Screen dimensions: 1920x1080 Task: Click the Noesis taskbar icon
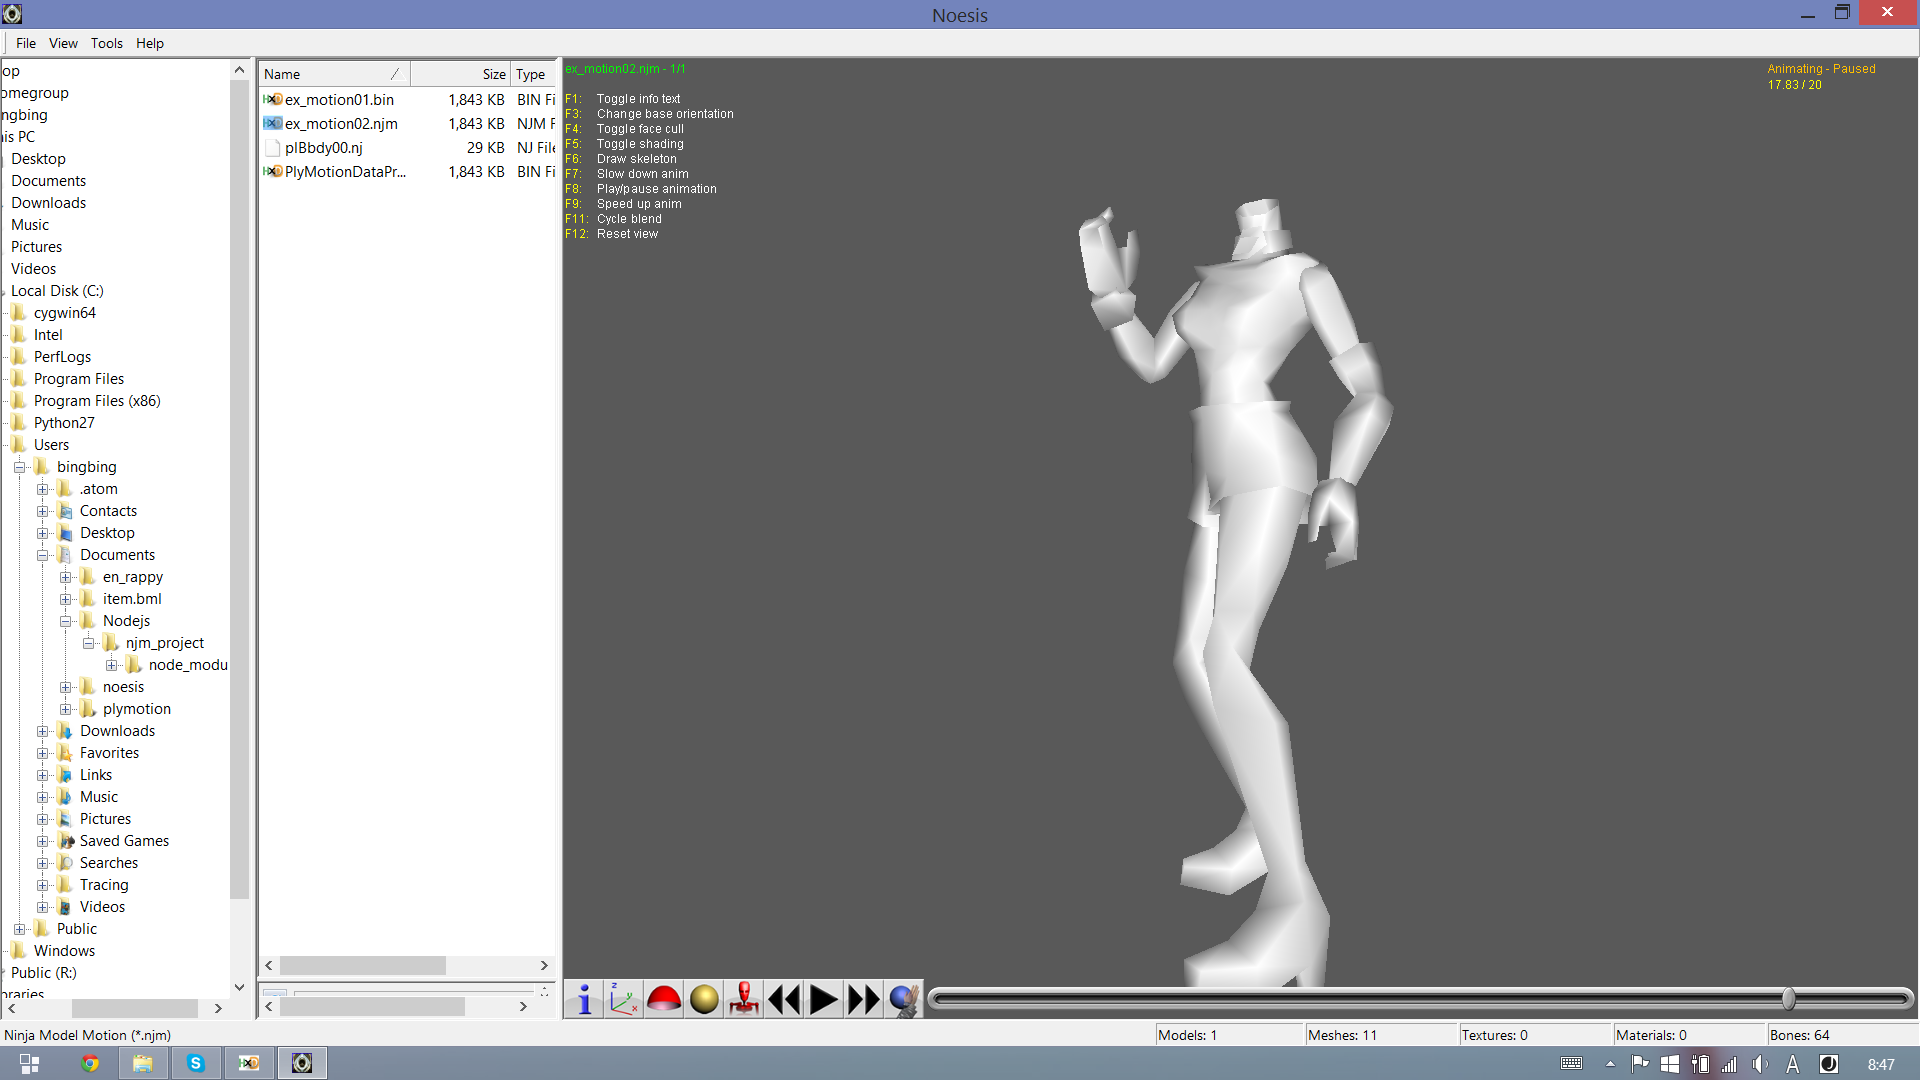(x=302, y=1064)
